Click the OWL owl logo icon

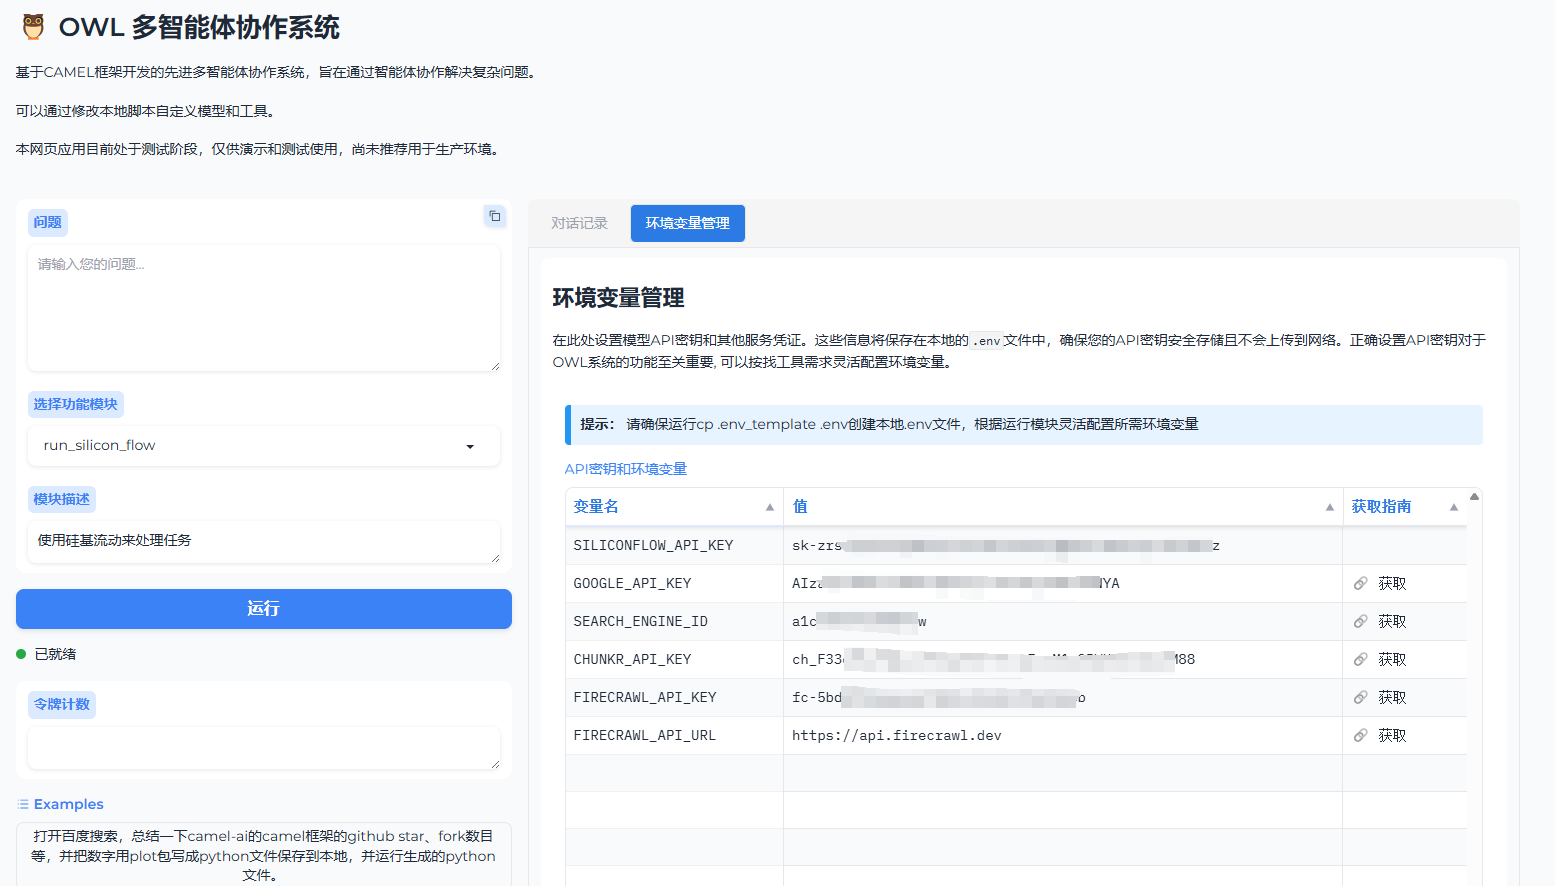pos(33,27)
